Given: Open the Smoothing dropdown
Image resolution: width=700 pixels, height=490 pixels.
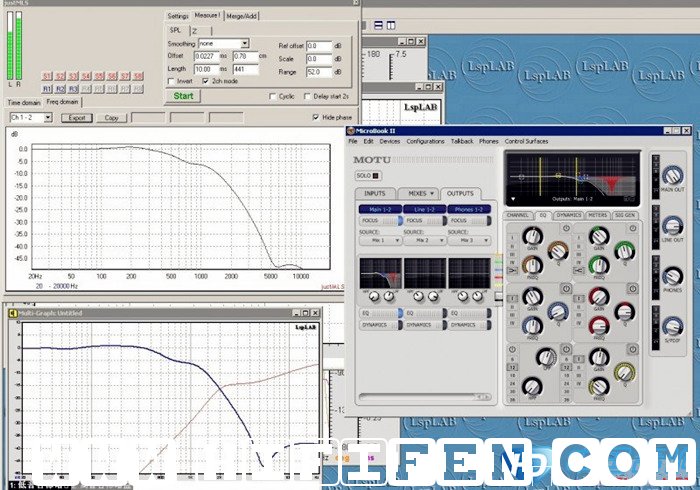Looking at the screenshot, I should click(245, 44).
